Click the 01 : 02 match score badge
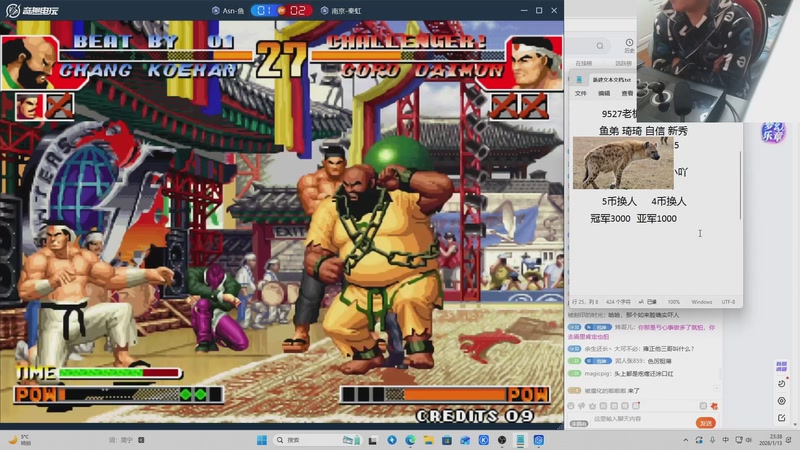800x450 pixels. (x=281, y=10)
